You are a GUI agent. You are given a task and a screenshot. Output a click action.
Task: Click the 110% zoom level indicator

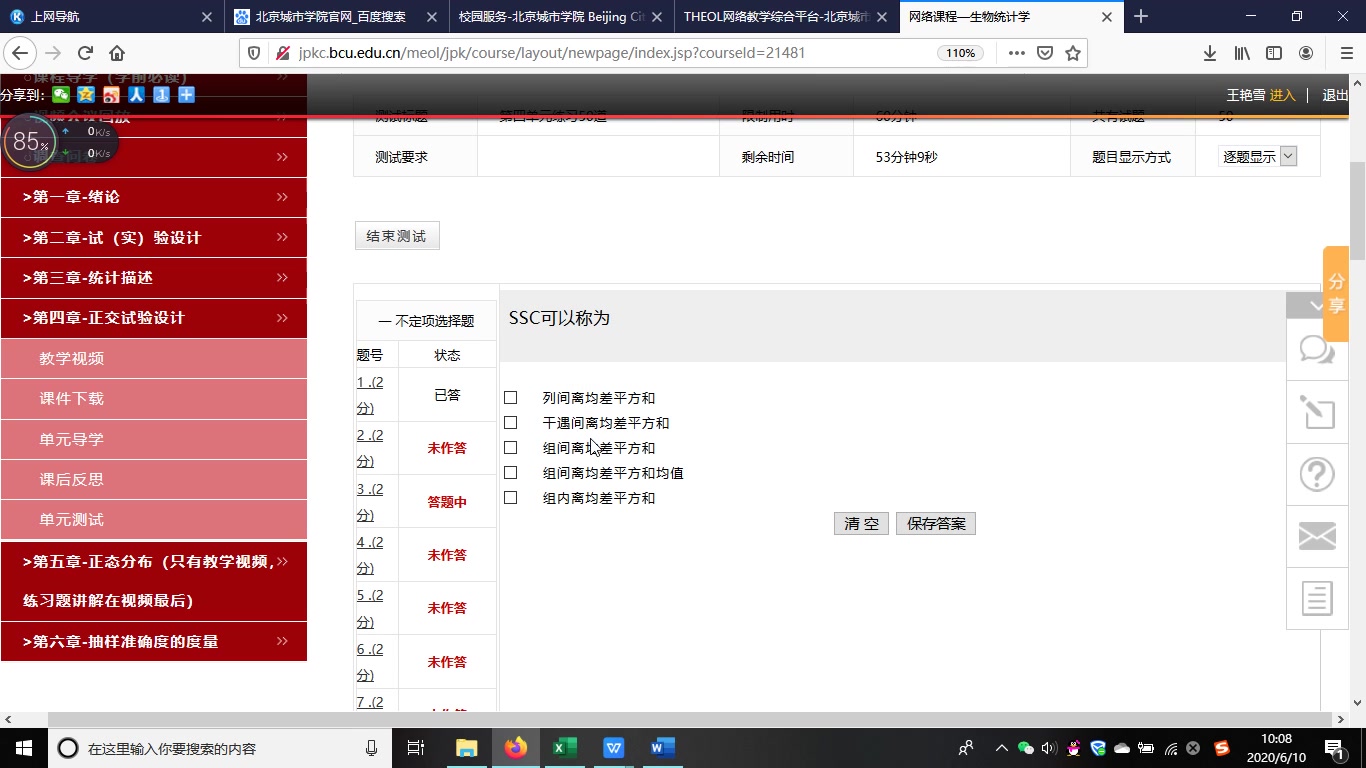click(x=960, y=53)
